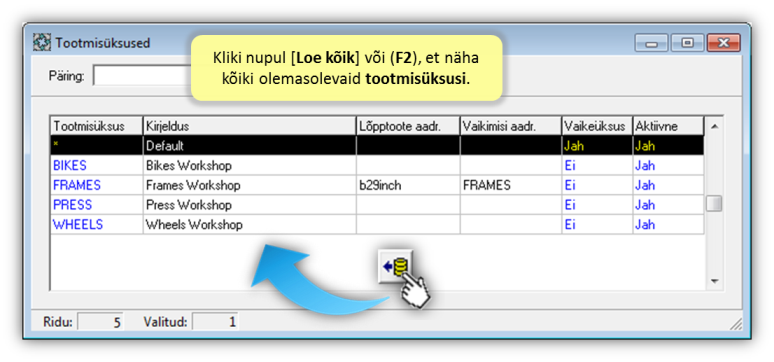
Task: Click Lõpptoote aadr. column header
Action: pyautogui.click(x=408, y=126)
